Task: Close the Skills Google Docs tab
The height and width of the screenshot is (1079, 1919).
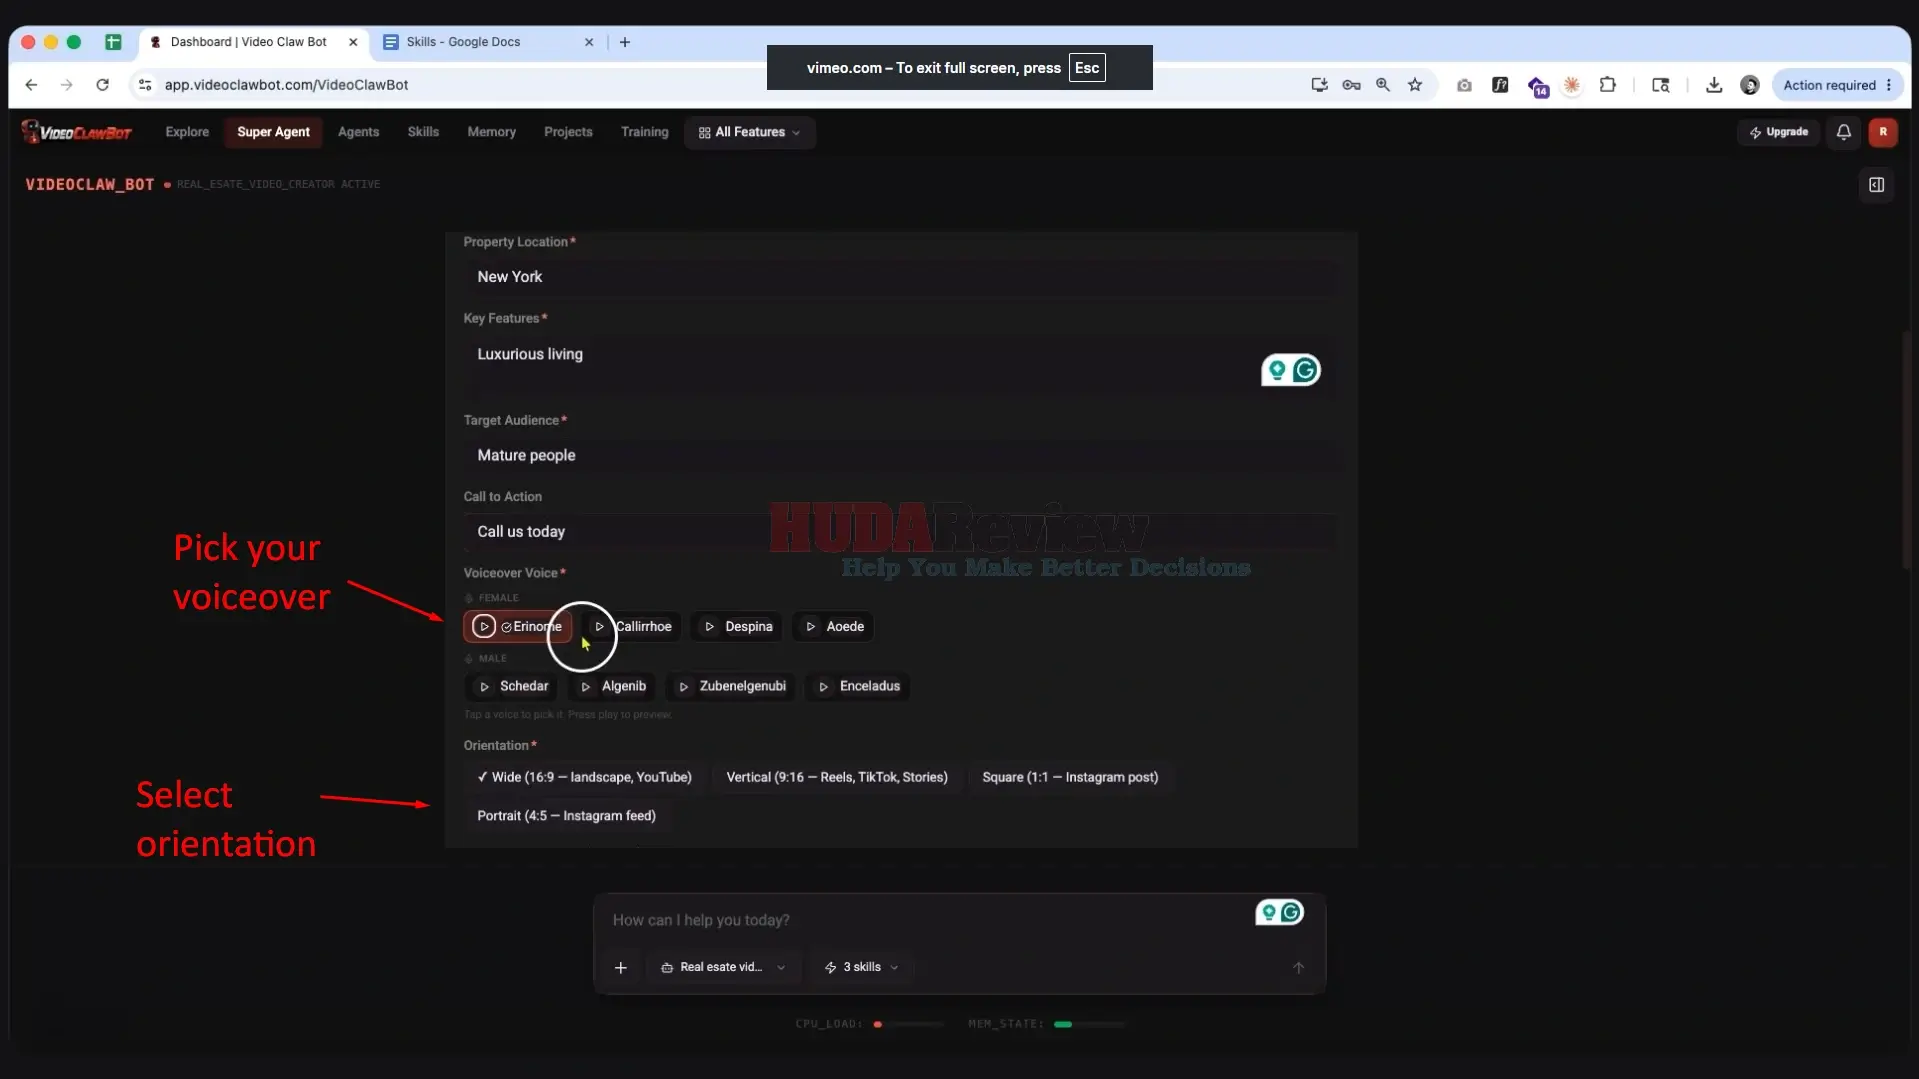Action: pos(589,42)
